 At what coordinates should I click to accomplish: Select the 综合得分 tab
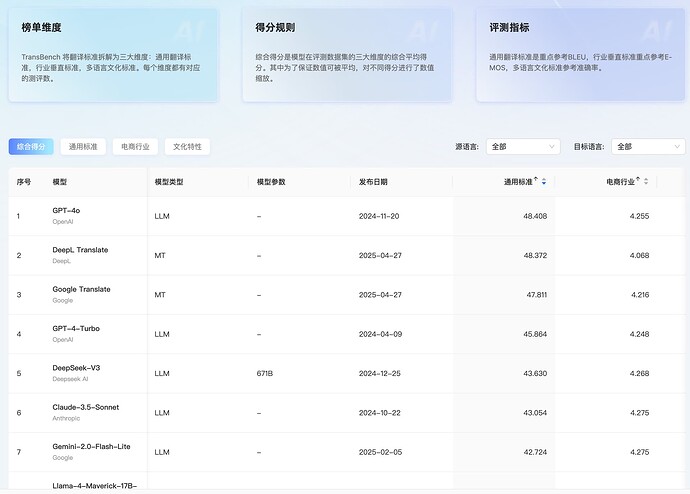coord(31,146)
